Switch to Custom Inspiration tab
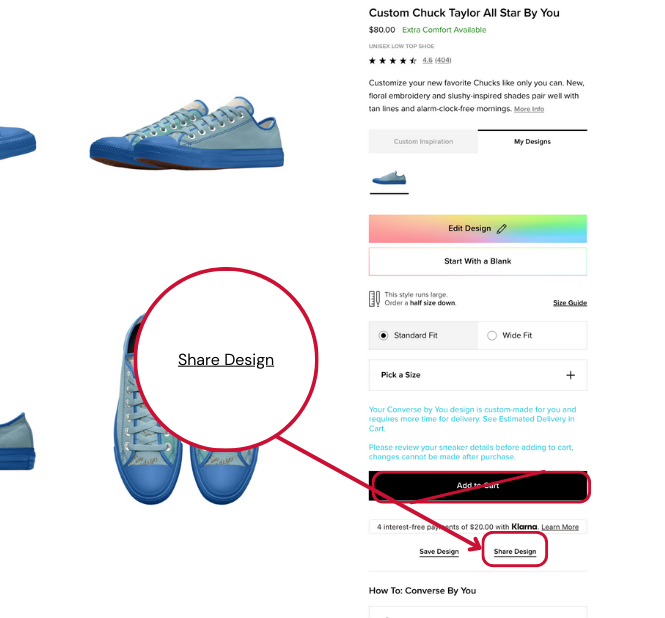Screen dimensions: 665x618 (423, 141)
